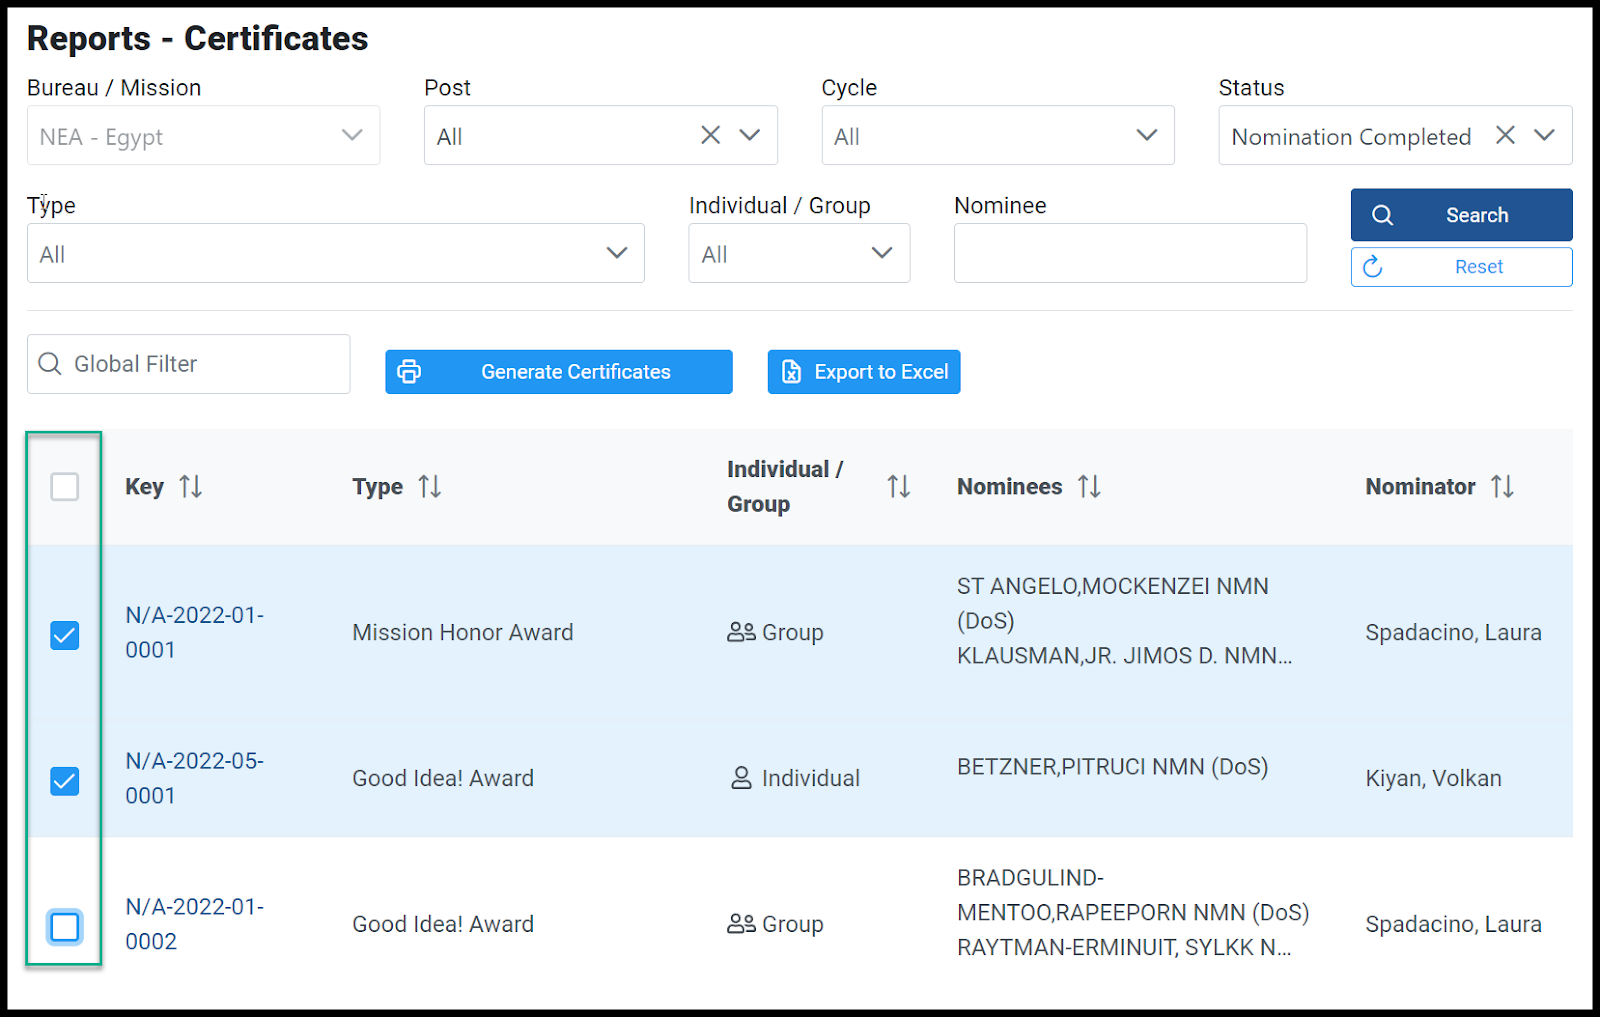Open nomination link N/A-2022-01-0002

pos(194,924)
